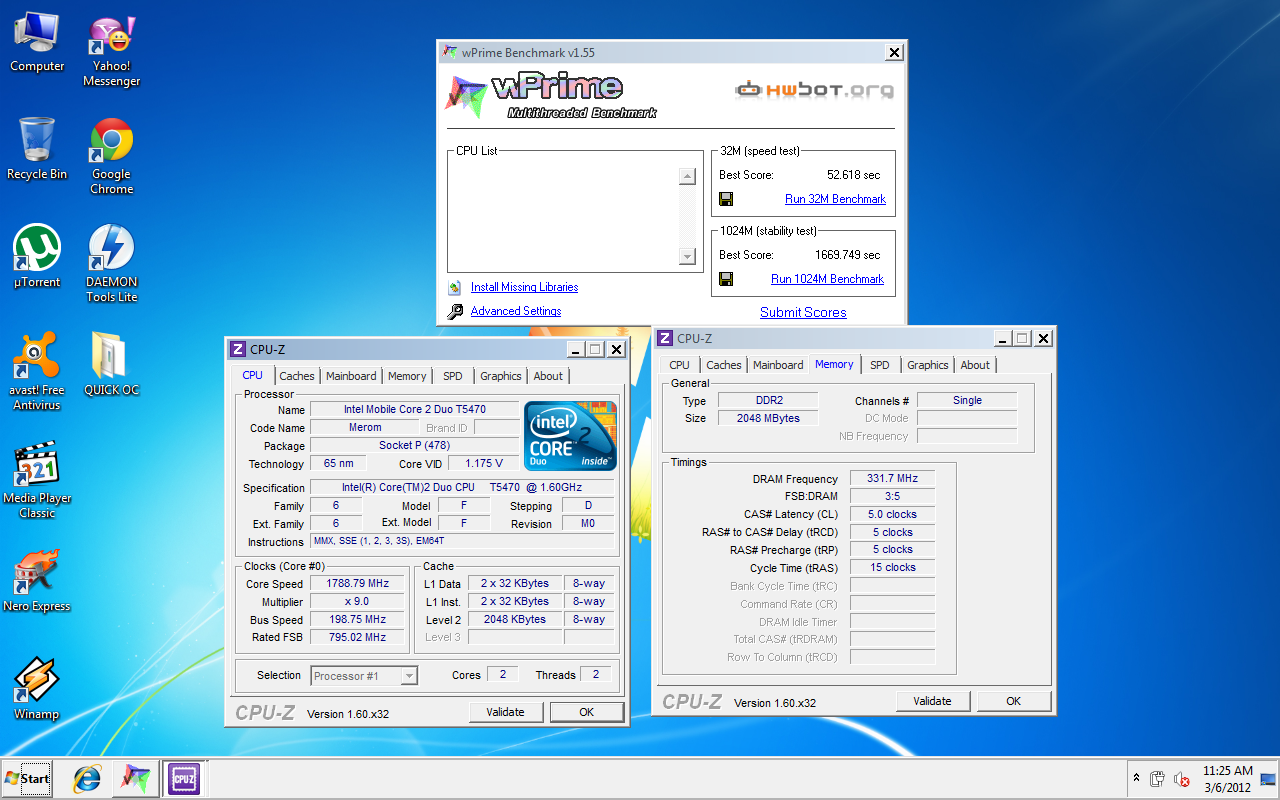Click the Advanced Settings wrench icon
Viewport: 1280px width, 800px height.
[x=455, y=311]
